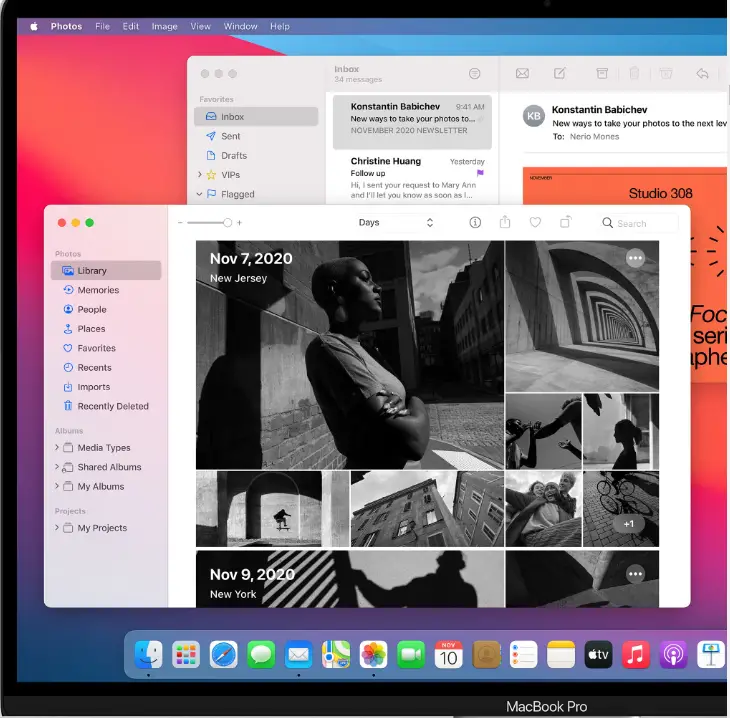The height and width of the screenshot is (718, 730).
Task: Click the Info button in Photos toolbar
Action: click(475, 223)
